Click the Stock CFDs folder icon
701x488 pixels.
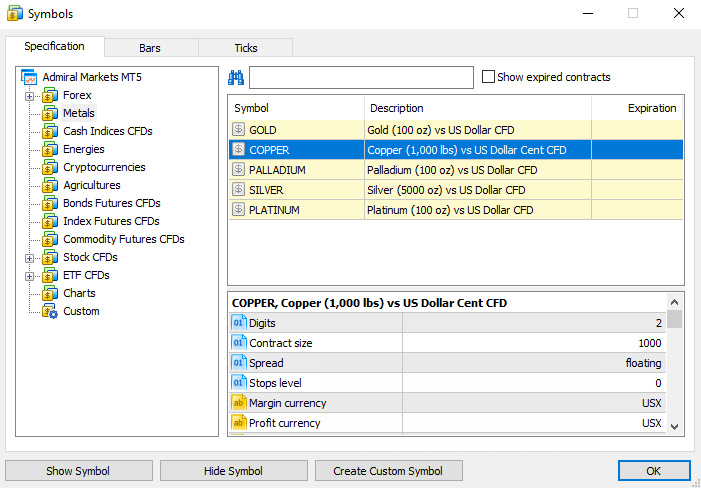[50, 257]
